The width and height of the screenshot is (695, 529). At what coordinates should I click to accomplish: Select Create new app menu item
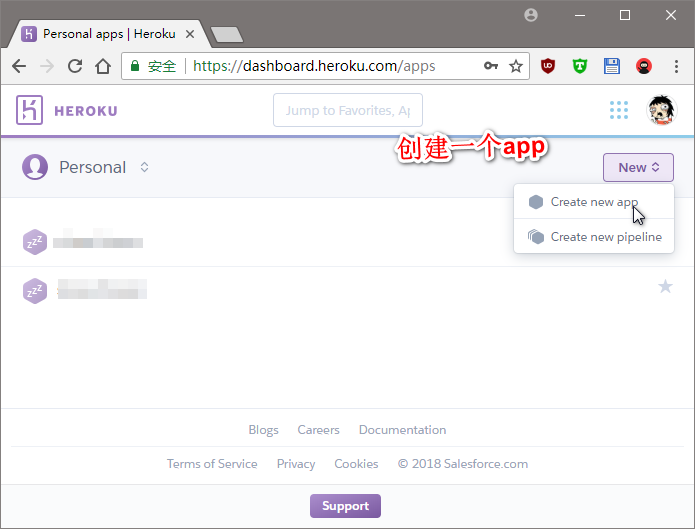pos(594,202)
